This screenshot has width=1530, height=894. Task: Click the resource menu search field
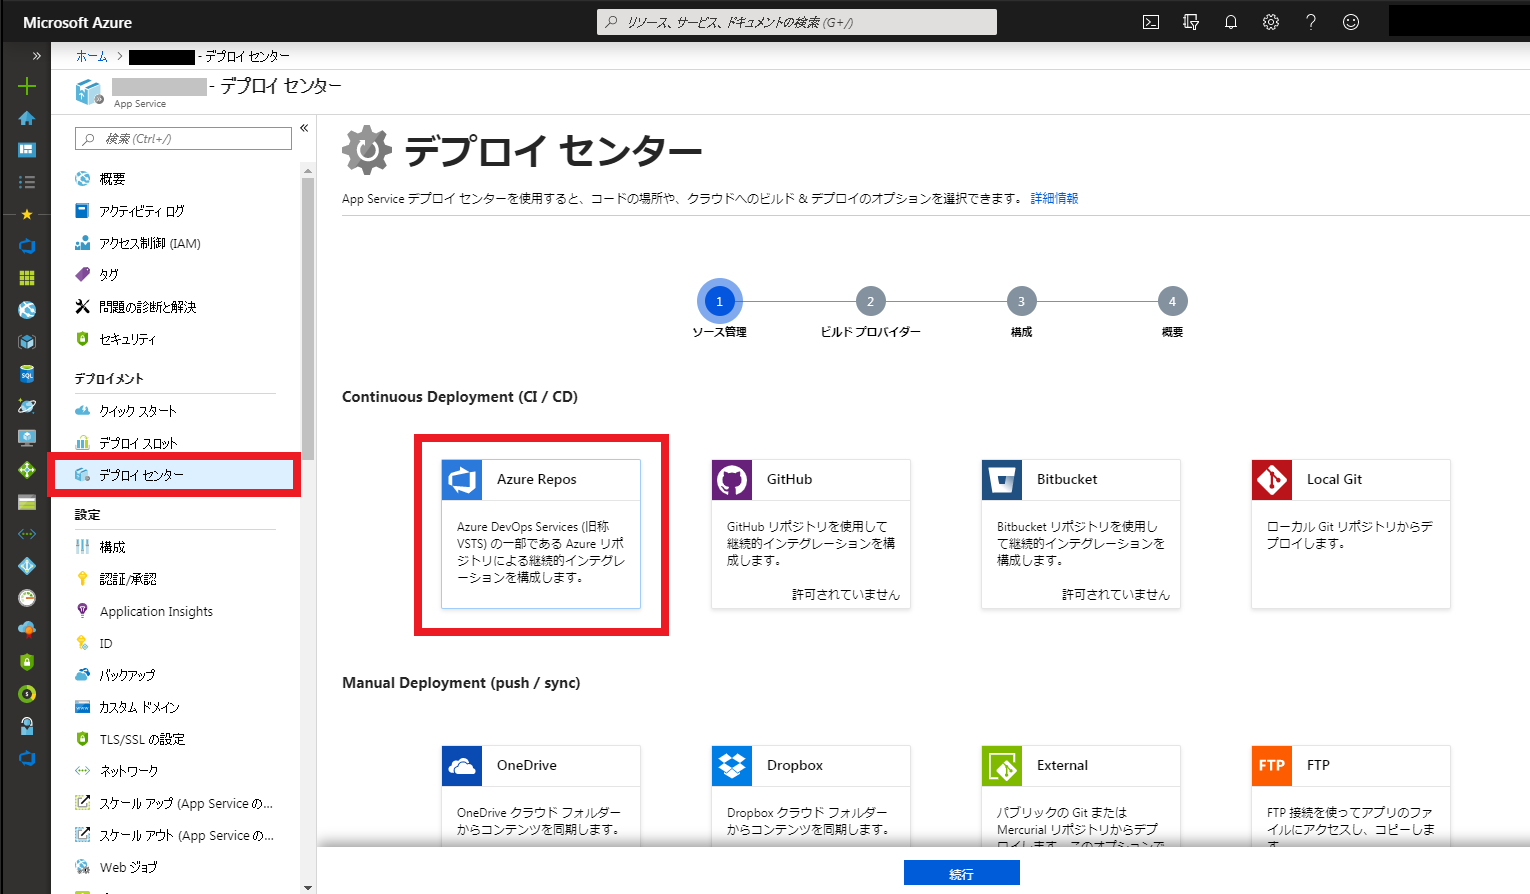point(184,139)
